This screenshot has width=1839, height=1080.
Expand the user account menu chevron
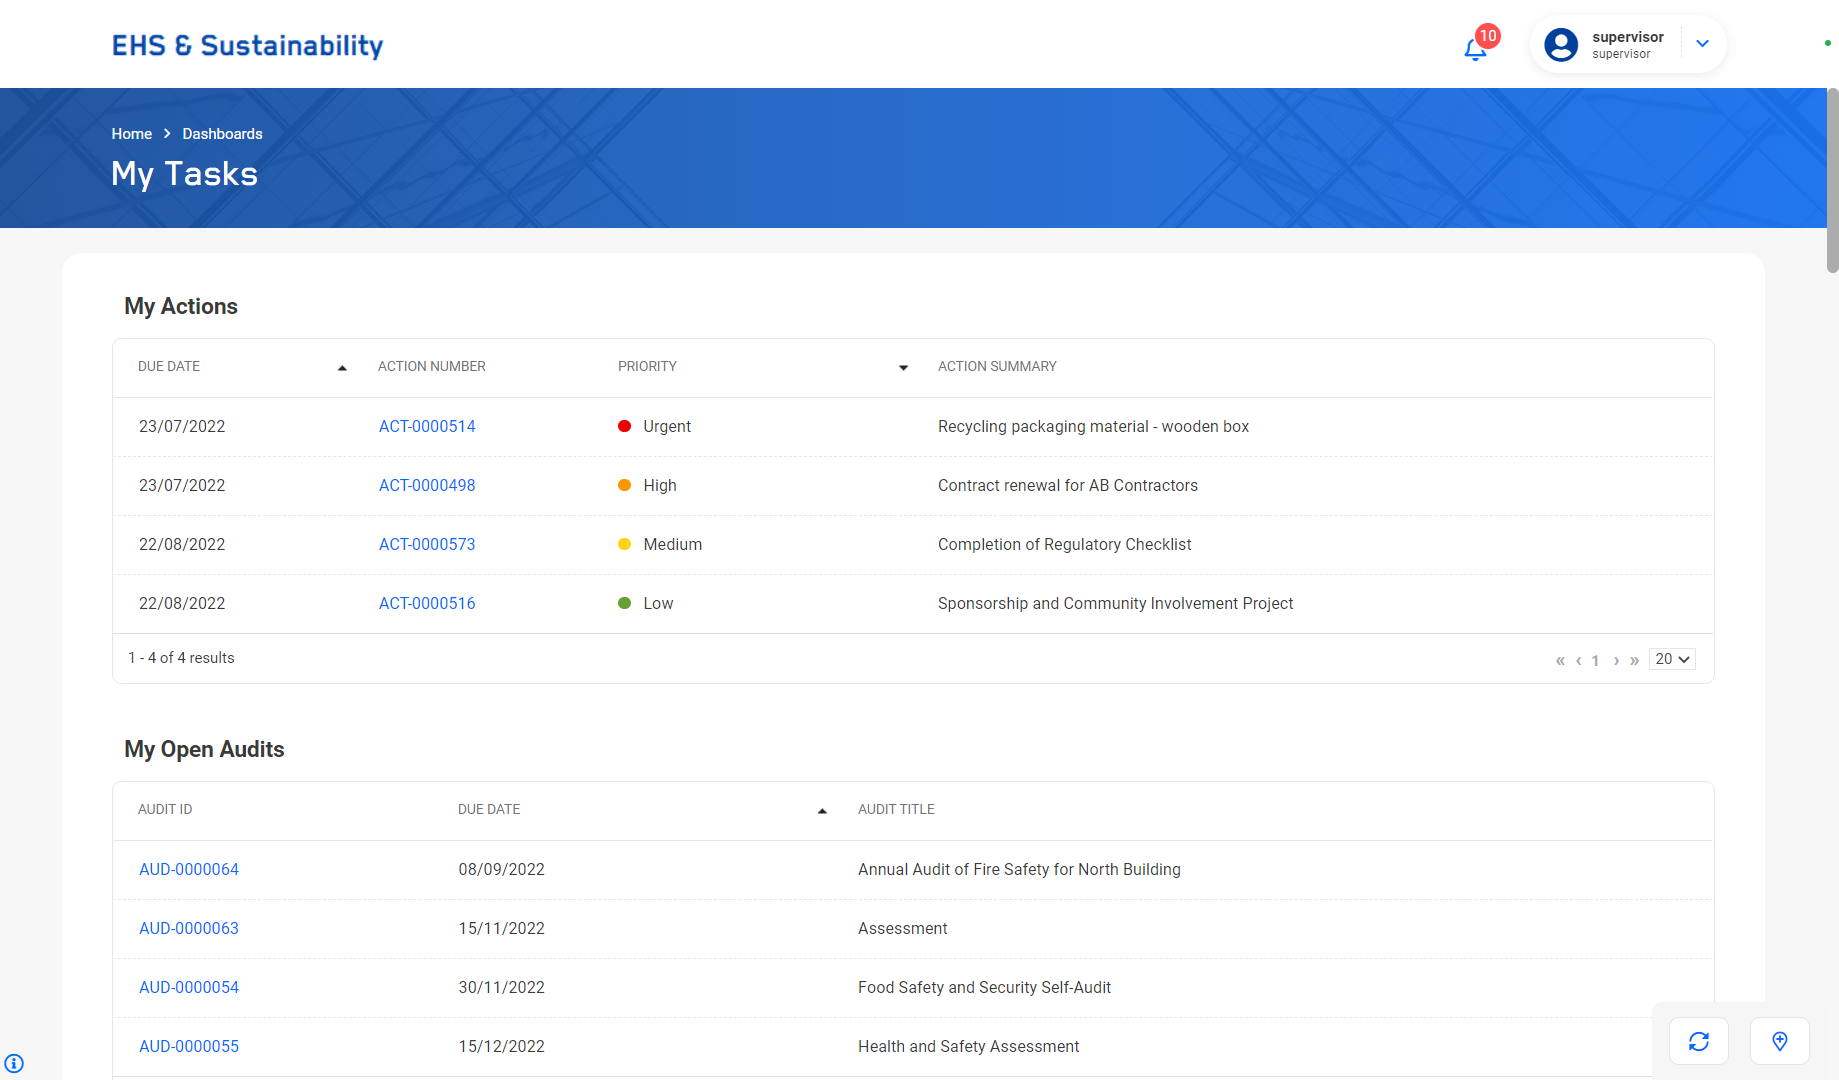tap(1701, 44)
